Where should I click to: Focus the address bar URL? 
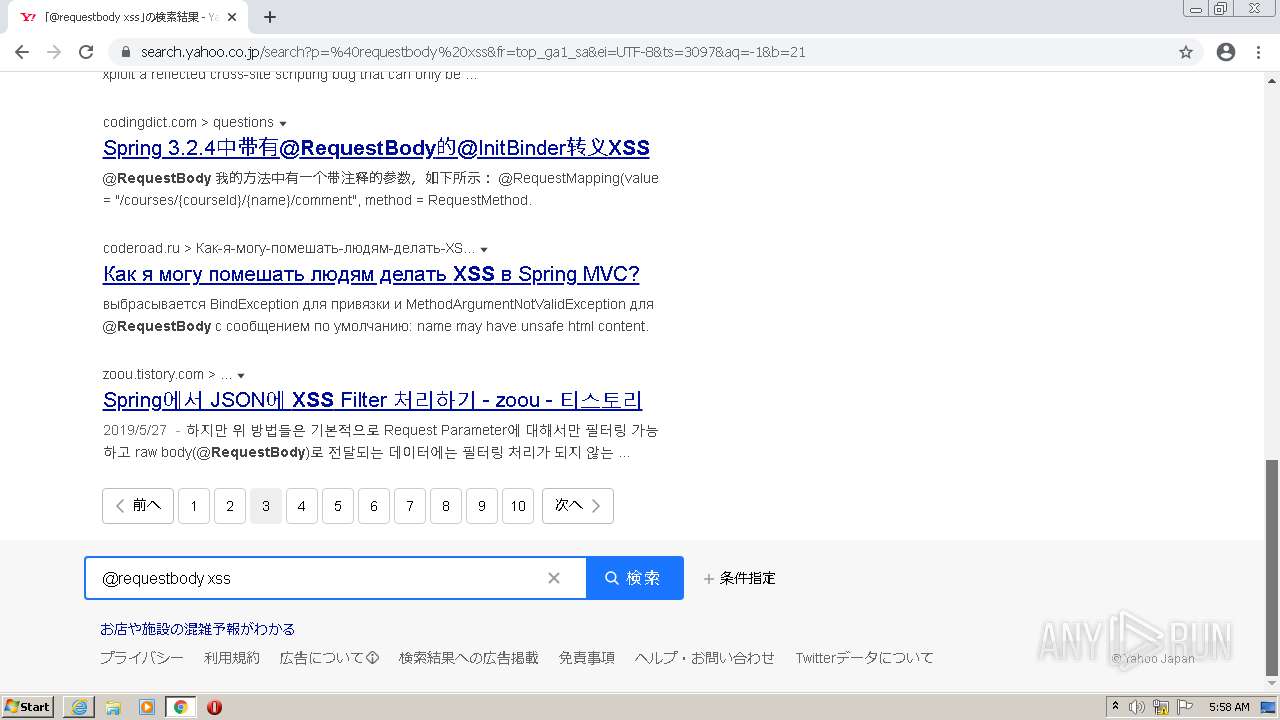(x=640, y=52)
